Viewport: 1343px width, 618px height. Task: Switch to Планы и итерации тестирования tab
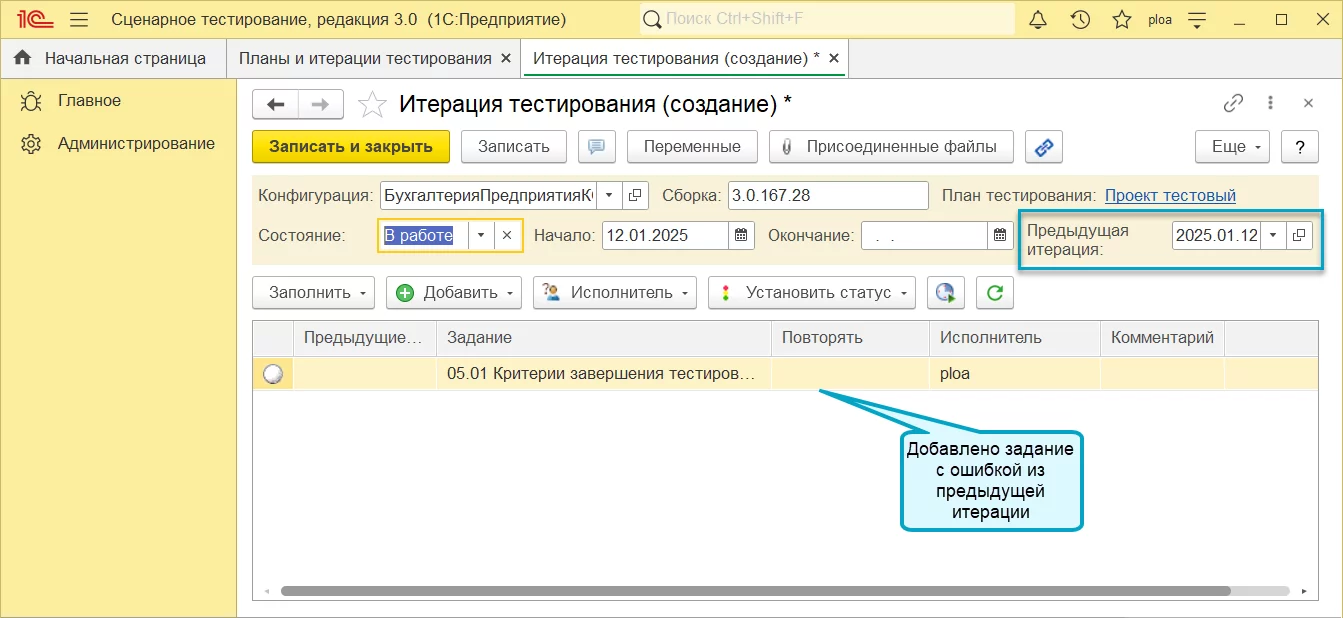pos(365,58)
